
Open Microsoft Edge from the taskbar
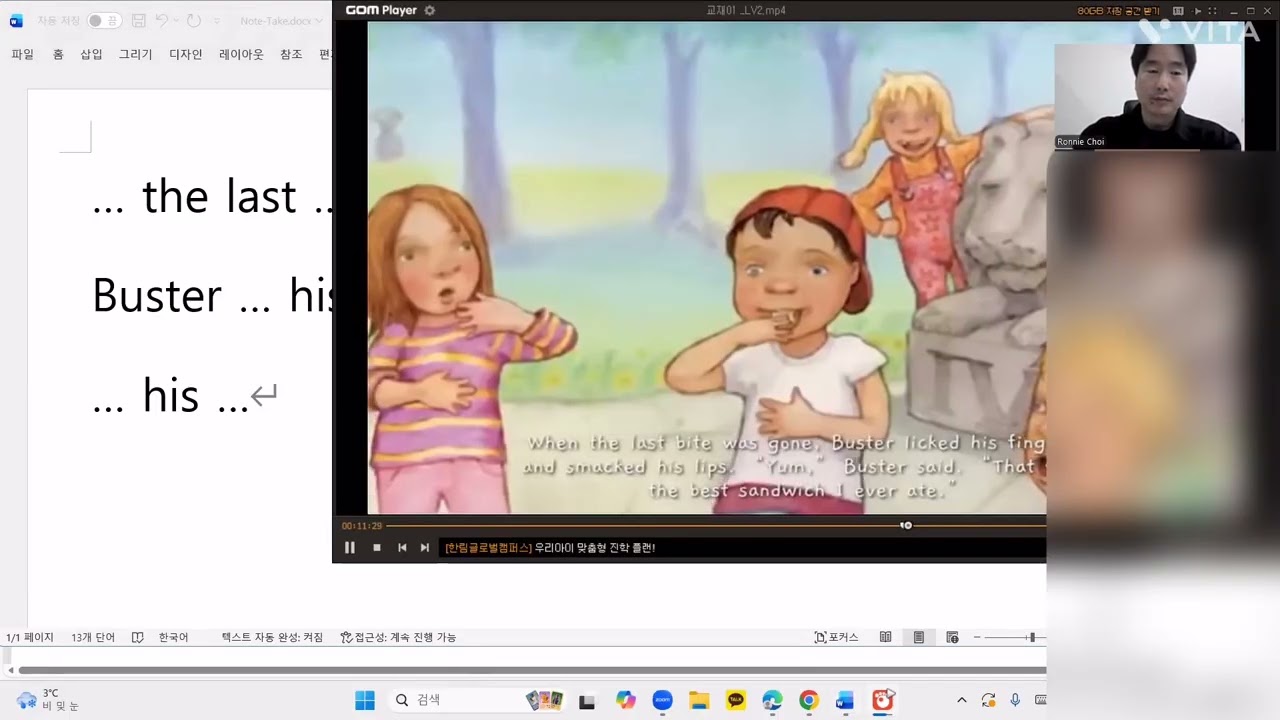[x=772, y=700]
